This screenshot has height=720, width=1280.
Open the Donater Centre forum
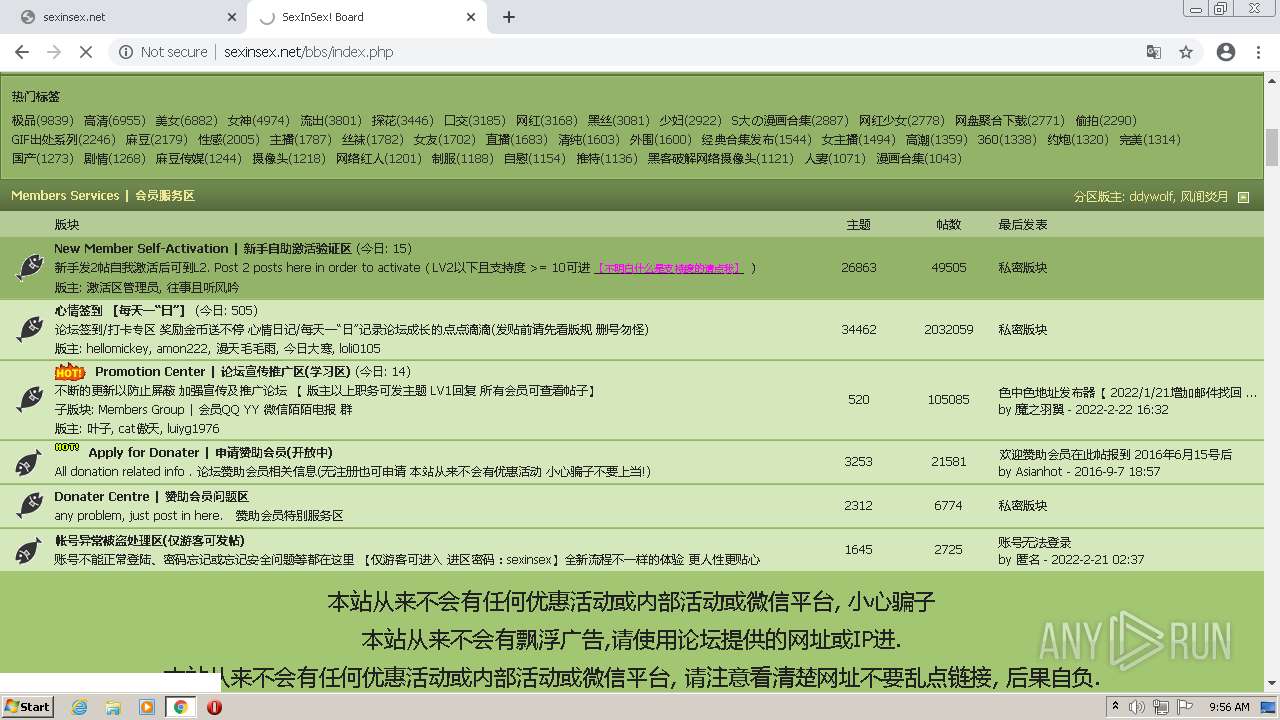[x=151, y=496]
